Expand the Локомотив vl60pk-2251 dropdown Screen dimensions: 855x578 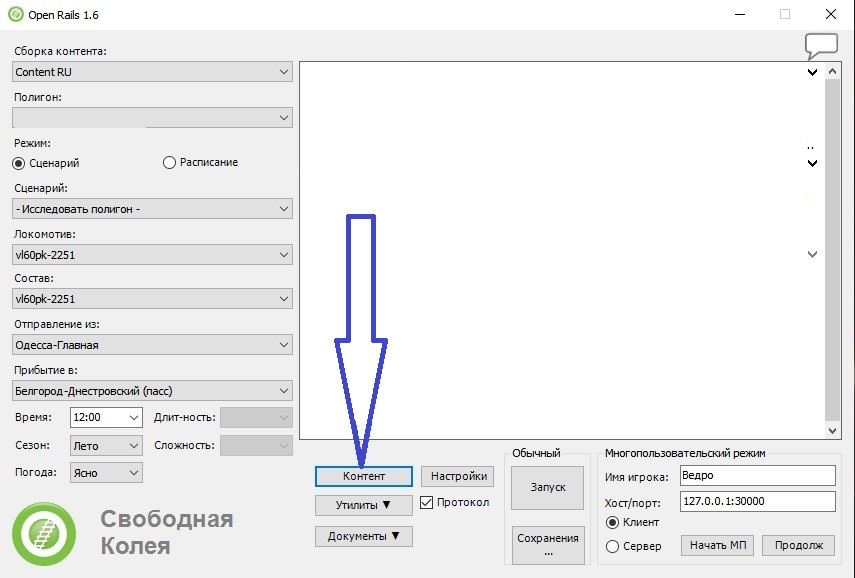(x=153, y=255)
